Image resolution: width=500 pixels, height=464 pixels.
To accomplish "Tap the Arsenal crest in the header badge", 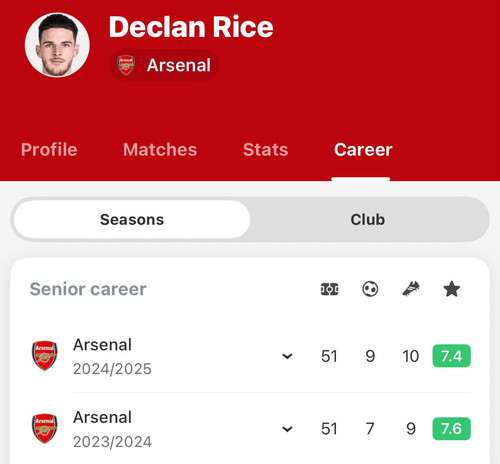I will (x=126, y=65).
